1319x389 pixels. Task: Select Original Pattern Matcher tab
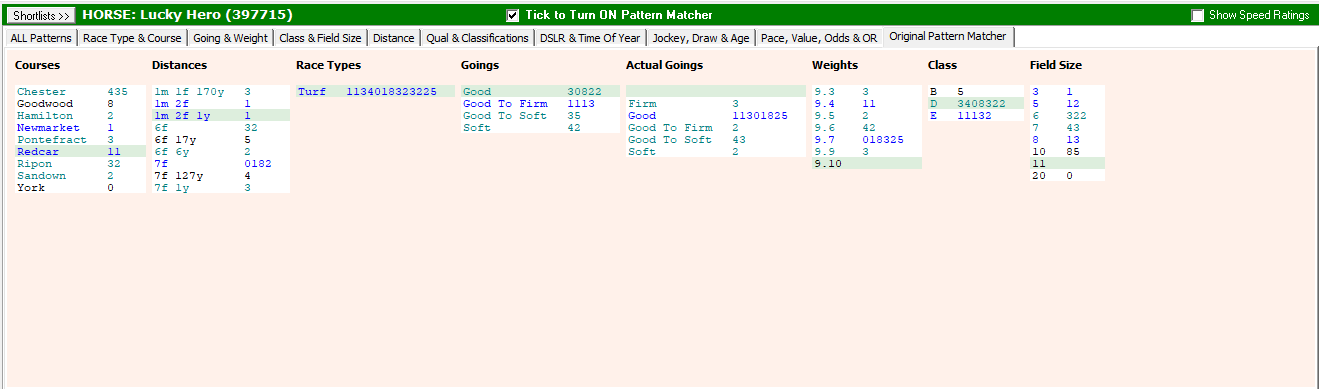(x=948, y=36)
